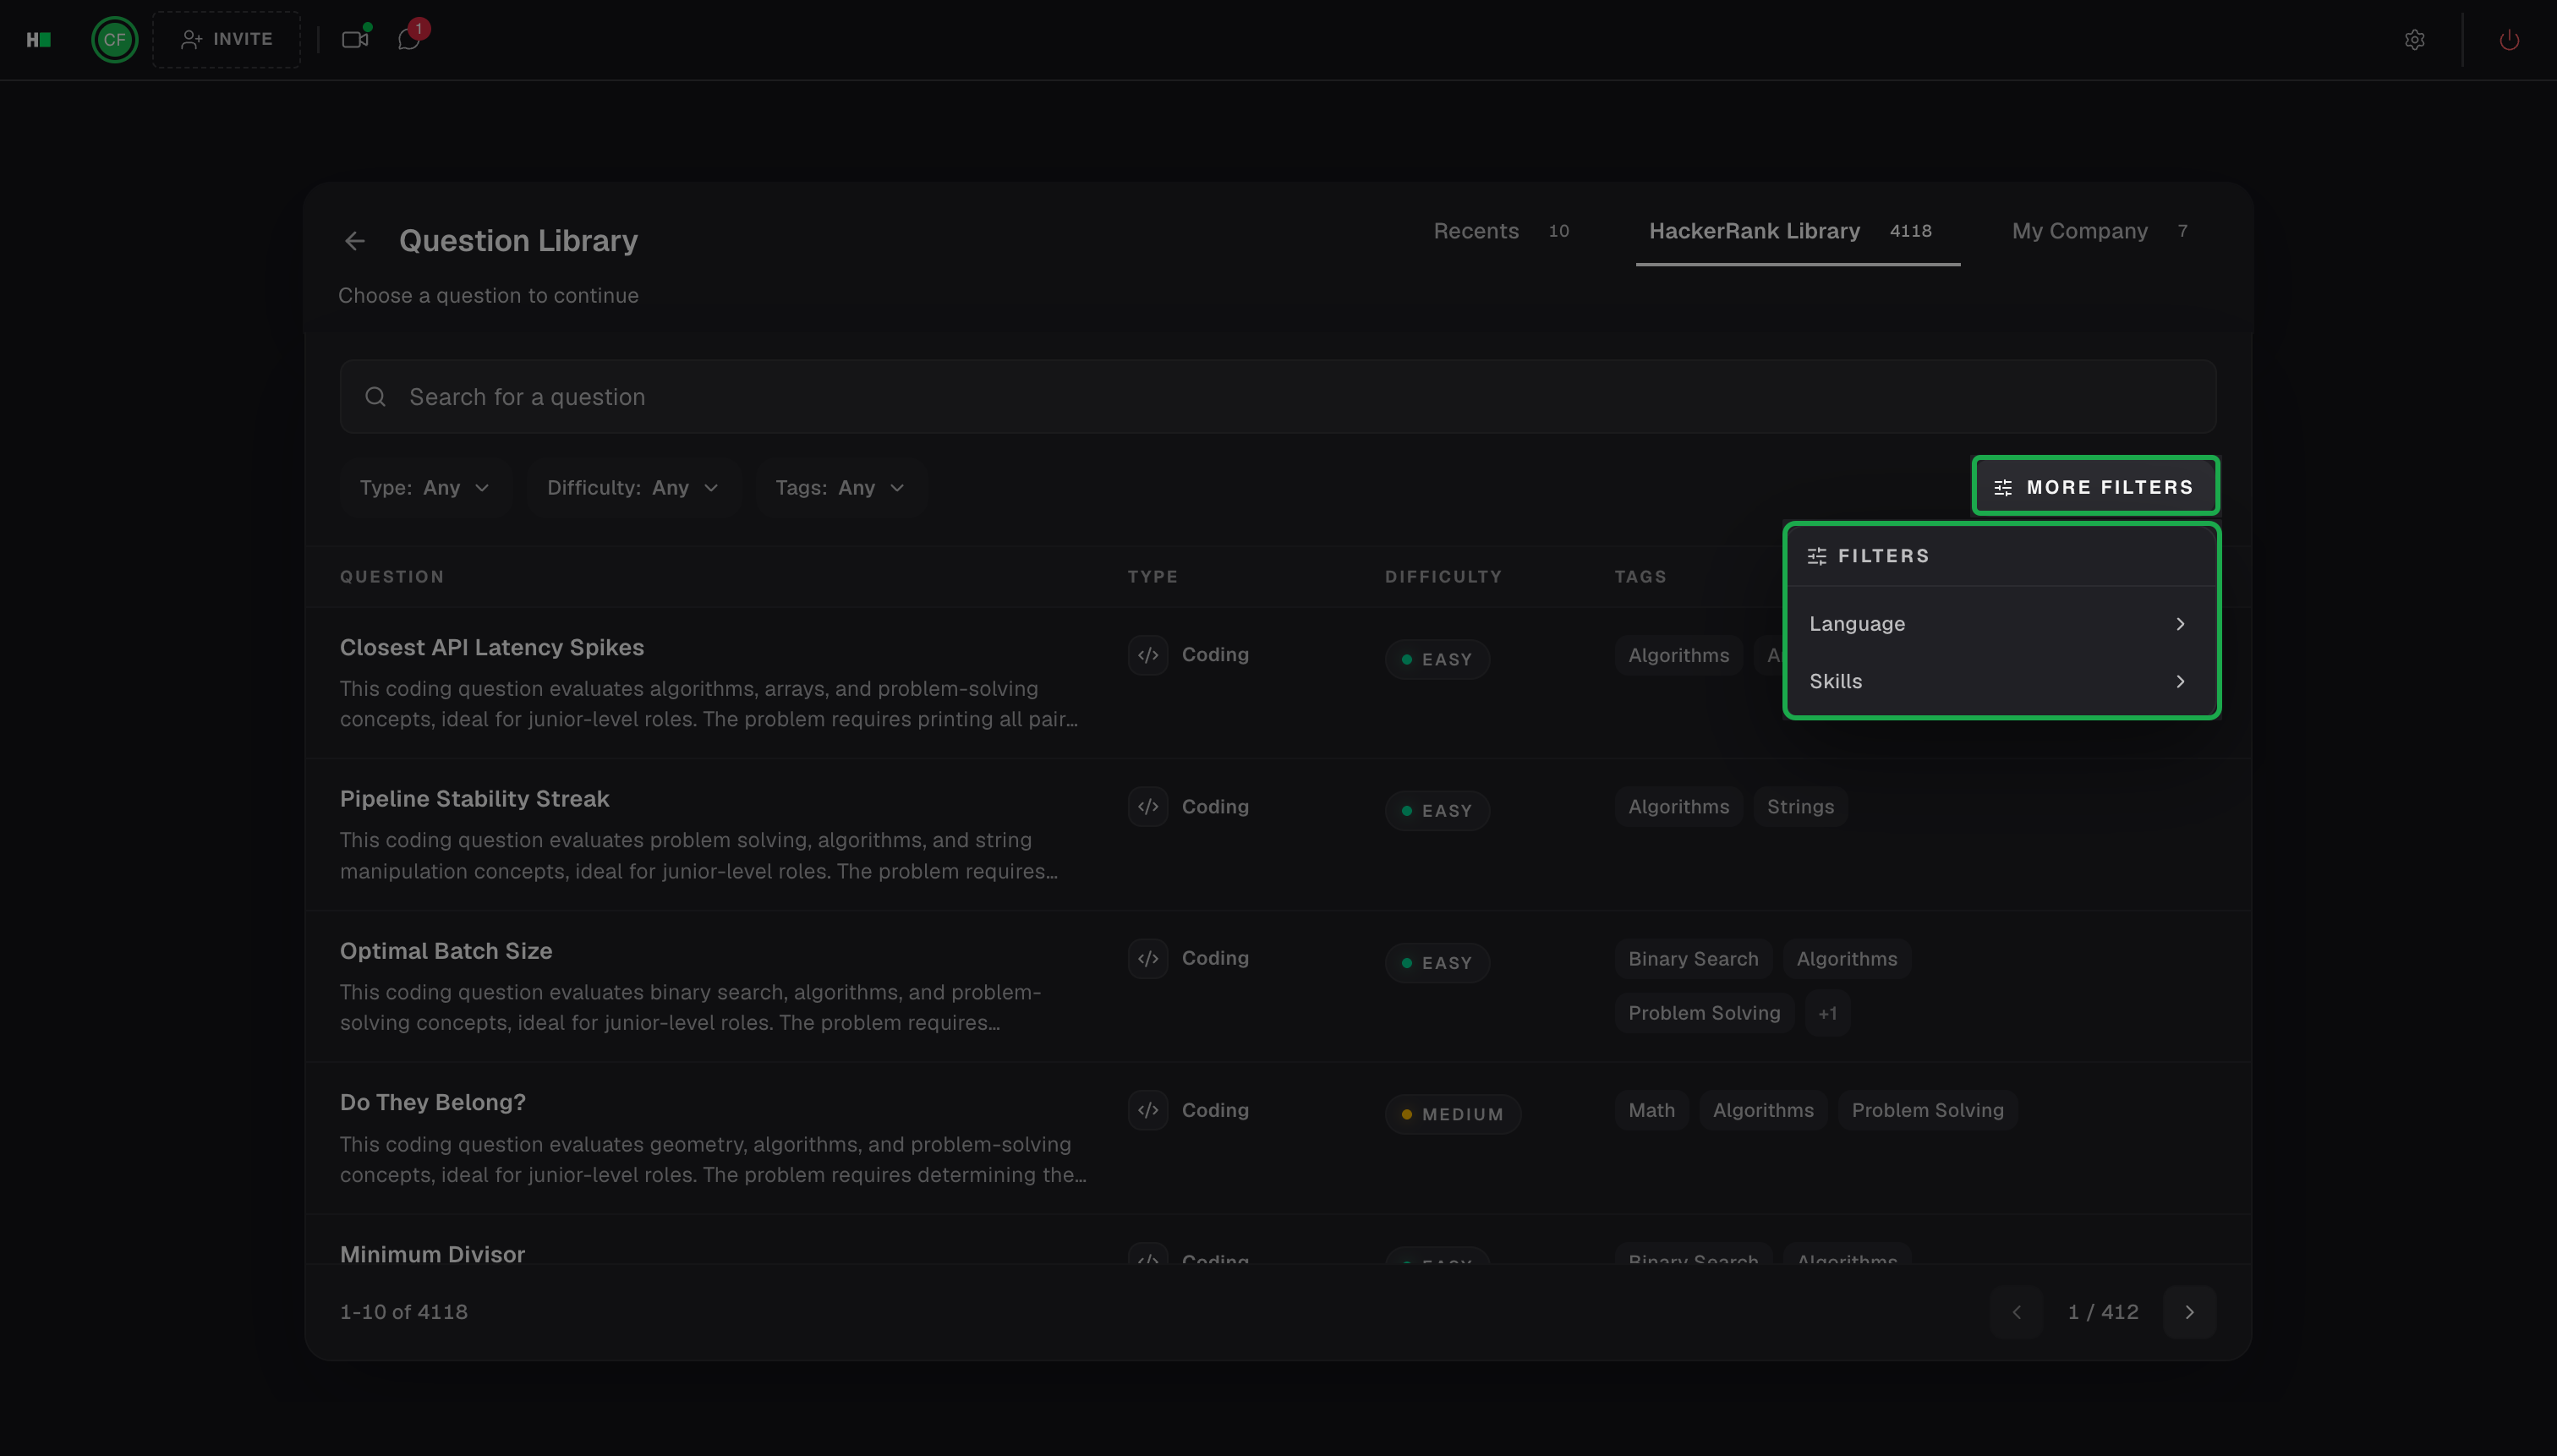This screenshot has width=2557, height=1456.
Task: Switch to the HackerRank Library tab
Action: click(x=1797, y=231)
